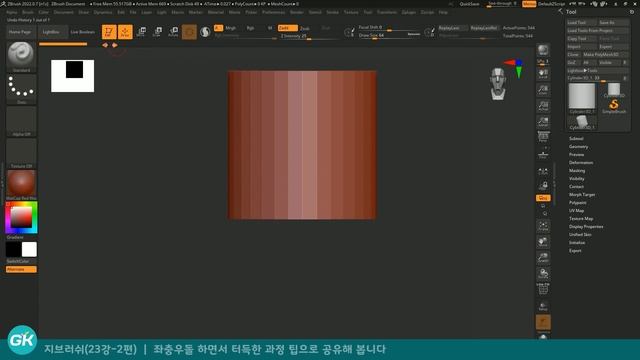Click the BPR render icon
The image size is (640, 360).
(543, 50)
